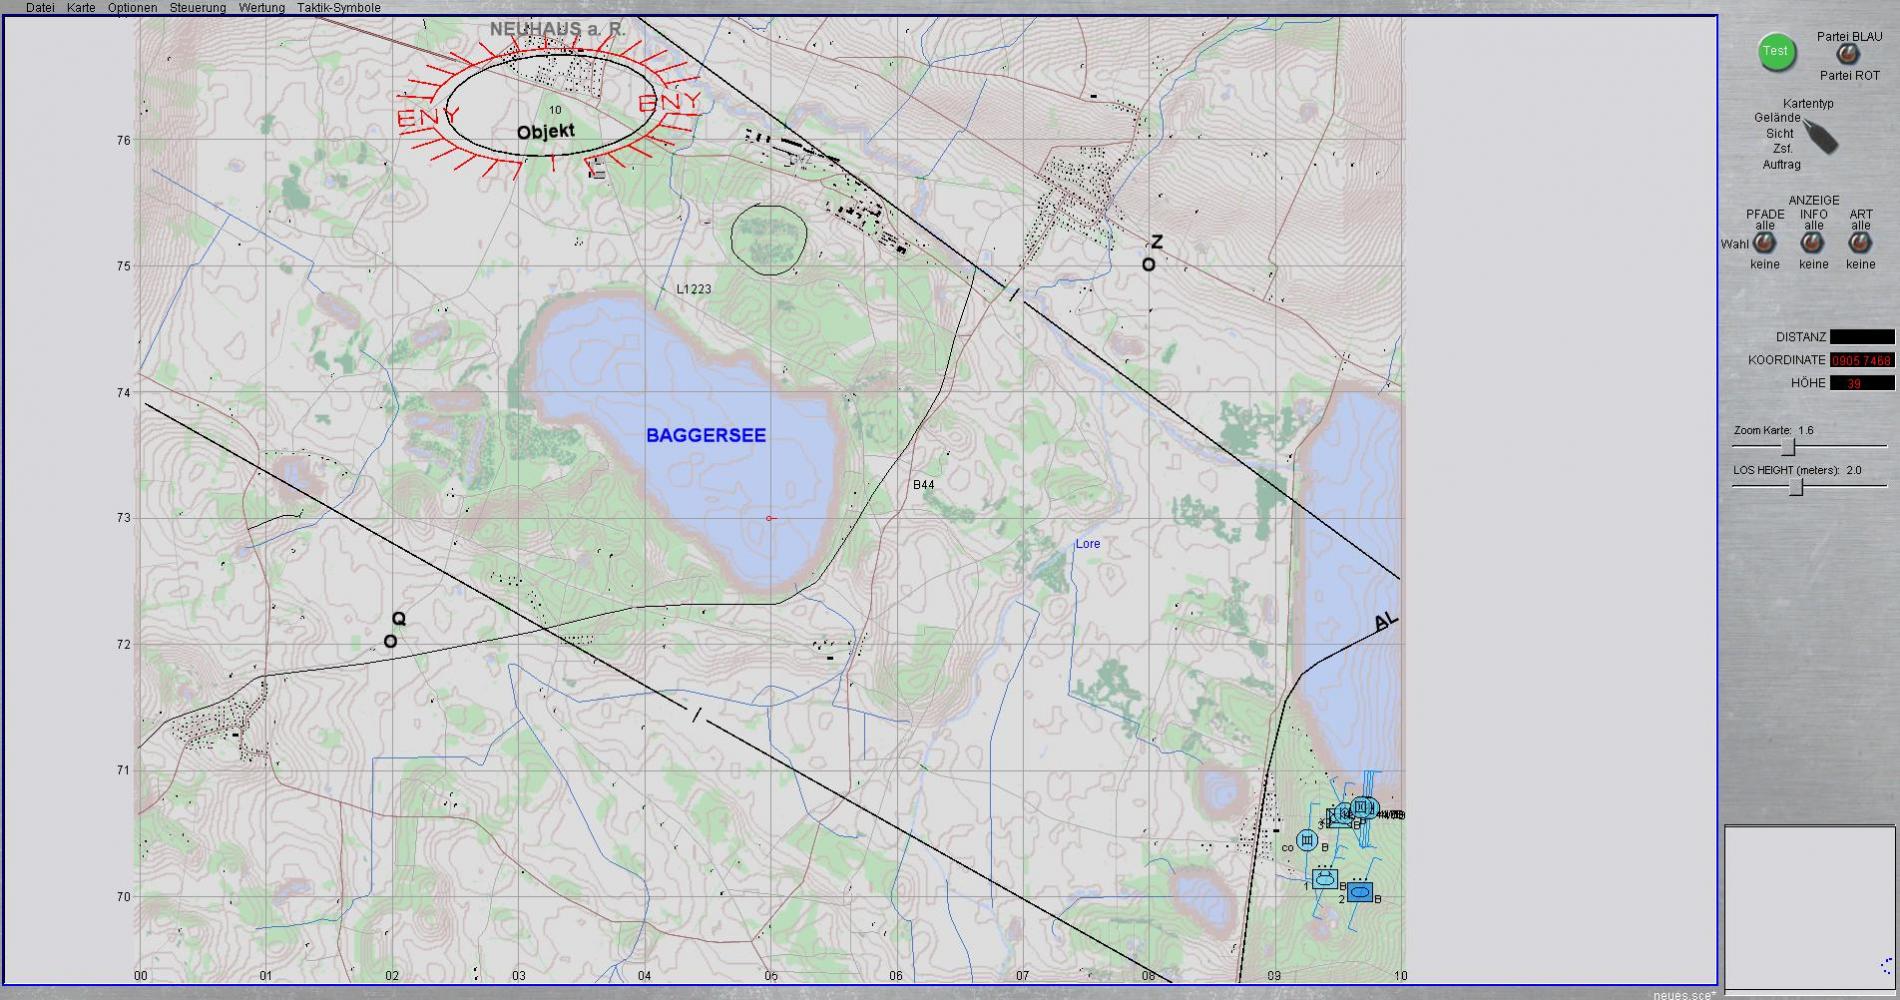
Task: Toggle the ART display switch
Action: tap(1860, 244)
